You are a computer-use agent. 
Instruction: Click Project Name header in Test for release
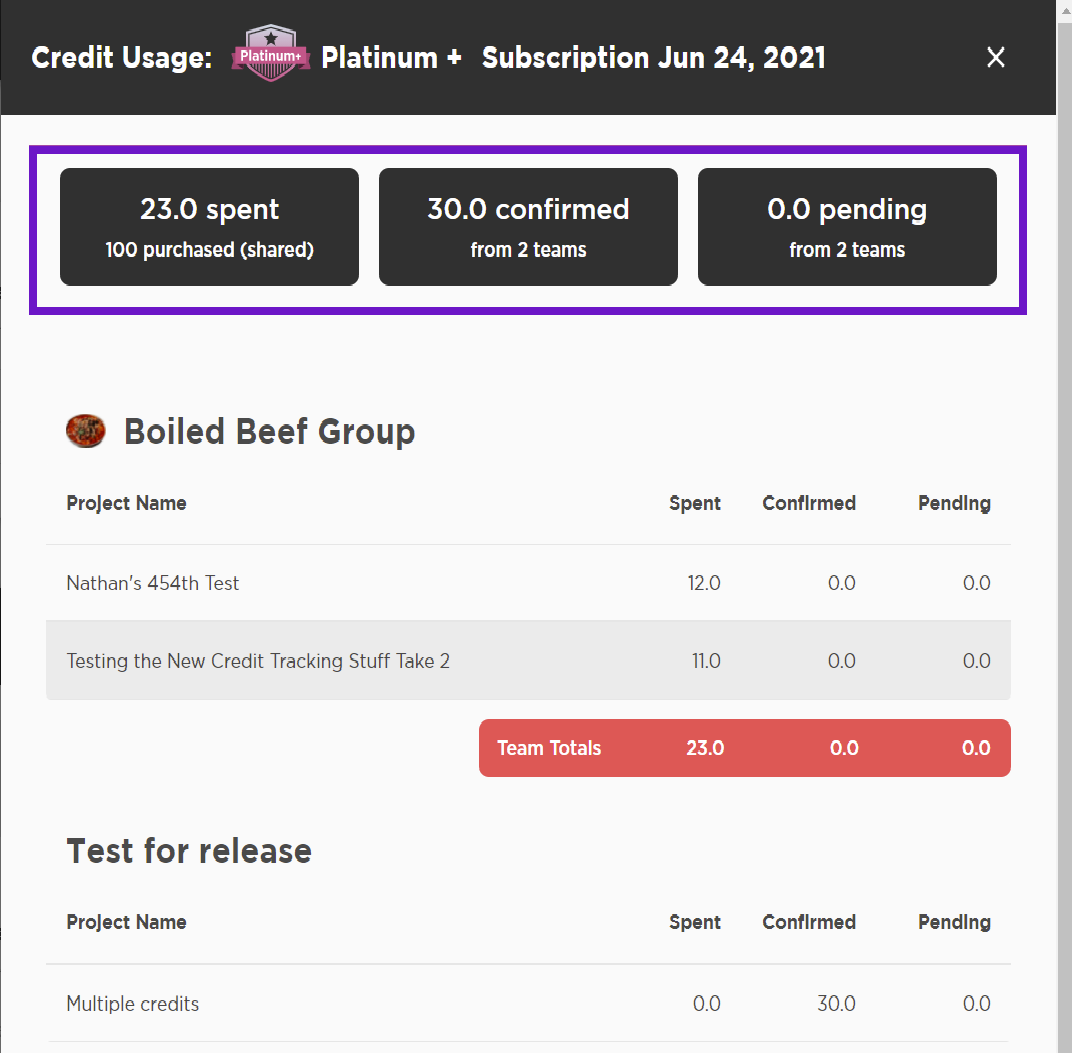[126, 923]
